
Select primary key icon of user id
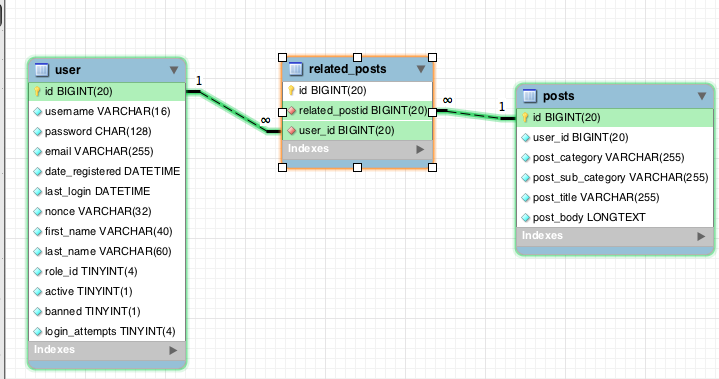pos(38,92)
